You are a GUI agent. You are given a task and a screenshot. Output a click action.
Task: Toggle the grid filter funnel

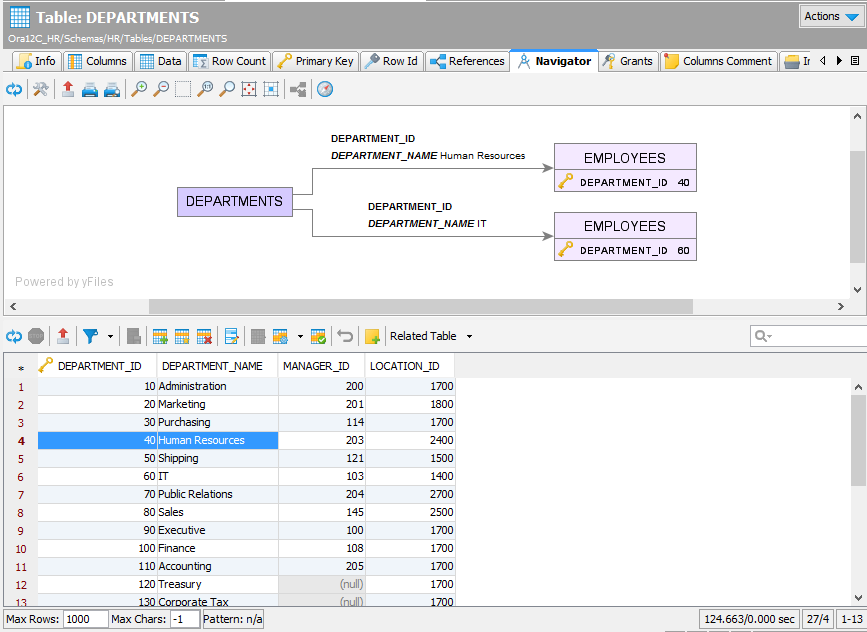tap(91, 336)
